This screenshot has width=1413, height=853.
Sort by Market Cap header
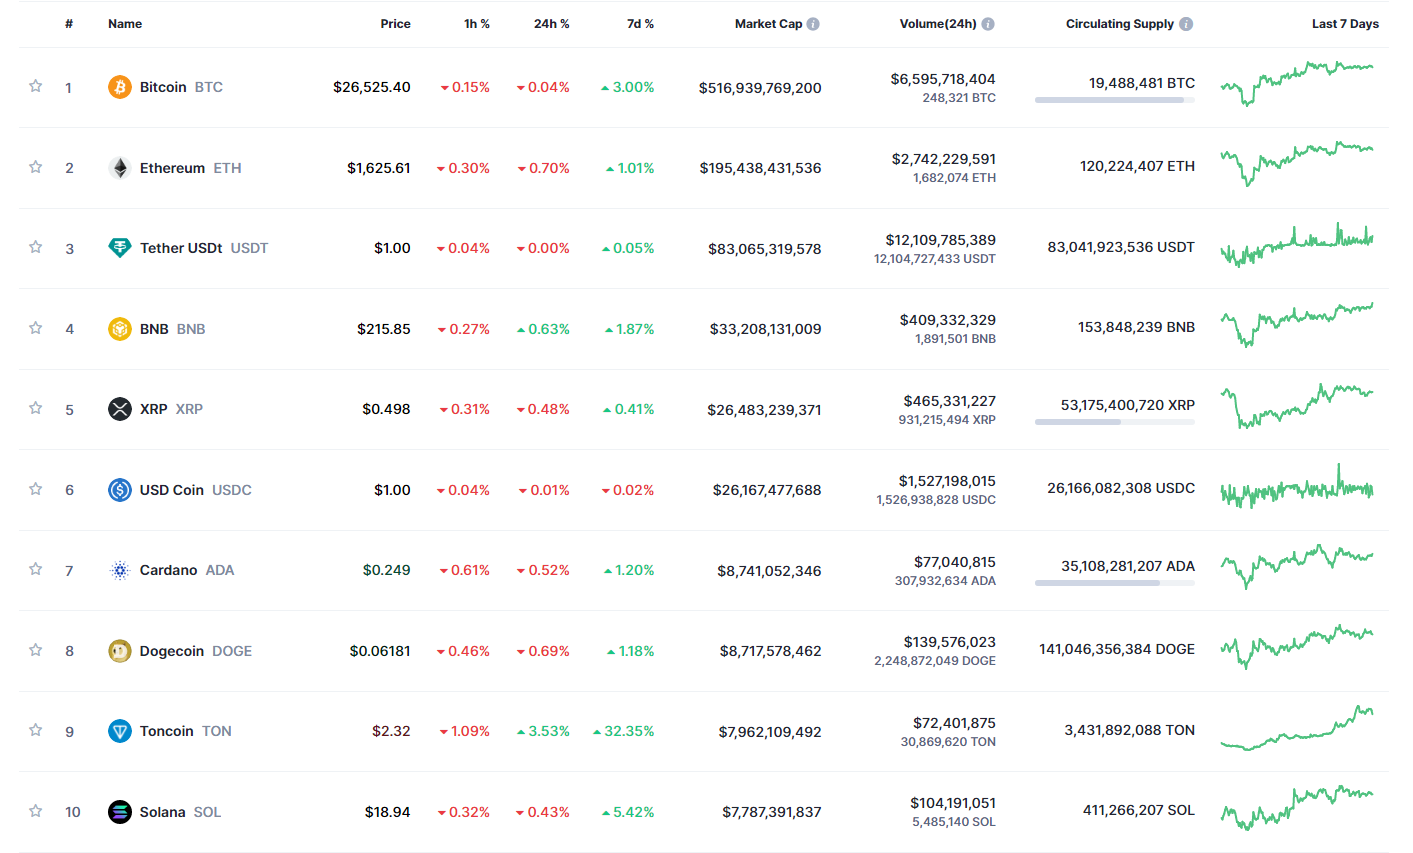point(768,24)
